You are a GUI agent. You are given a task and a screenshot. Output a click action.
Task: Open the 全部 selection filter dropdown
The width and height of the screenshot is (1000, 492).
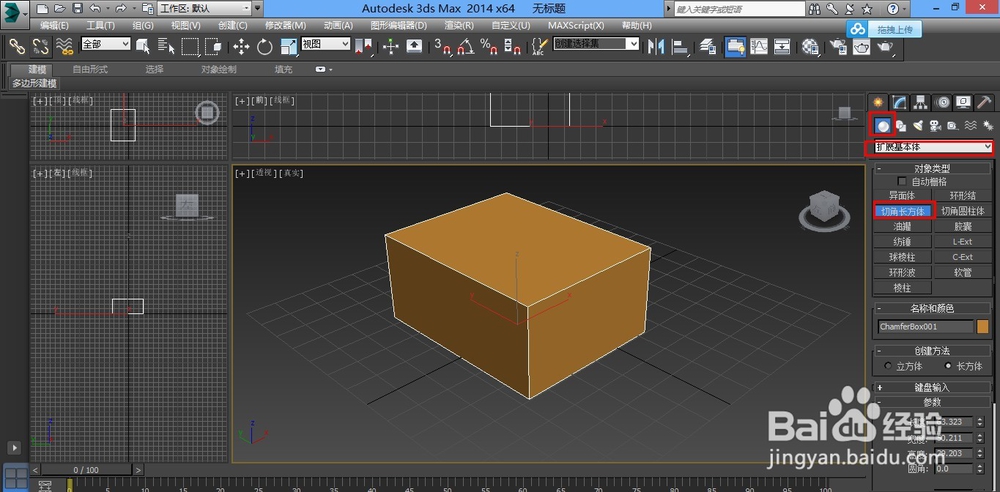(106, 43)
